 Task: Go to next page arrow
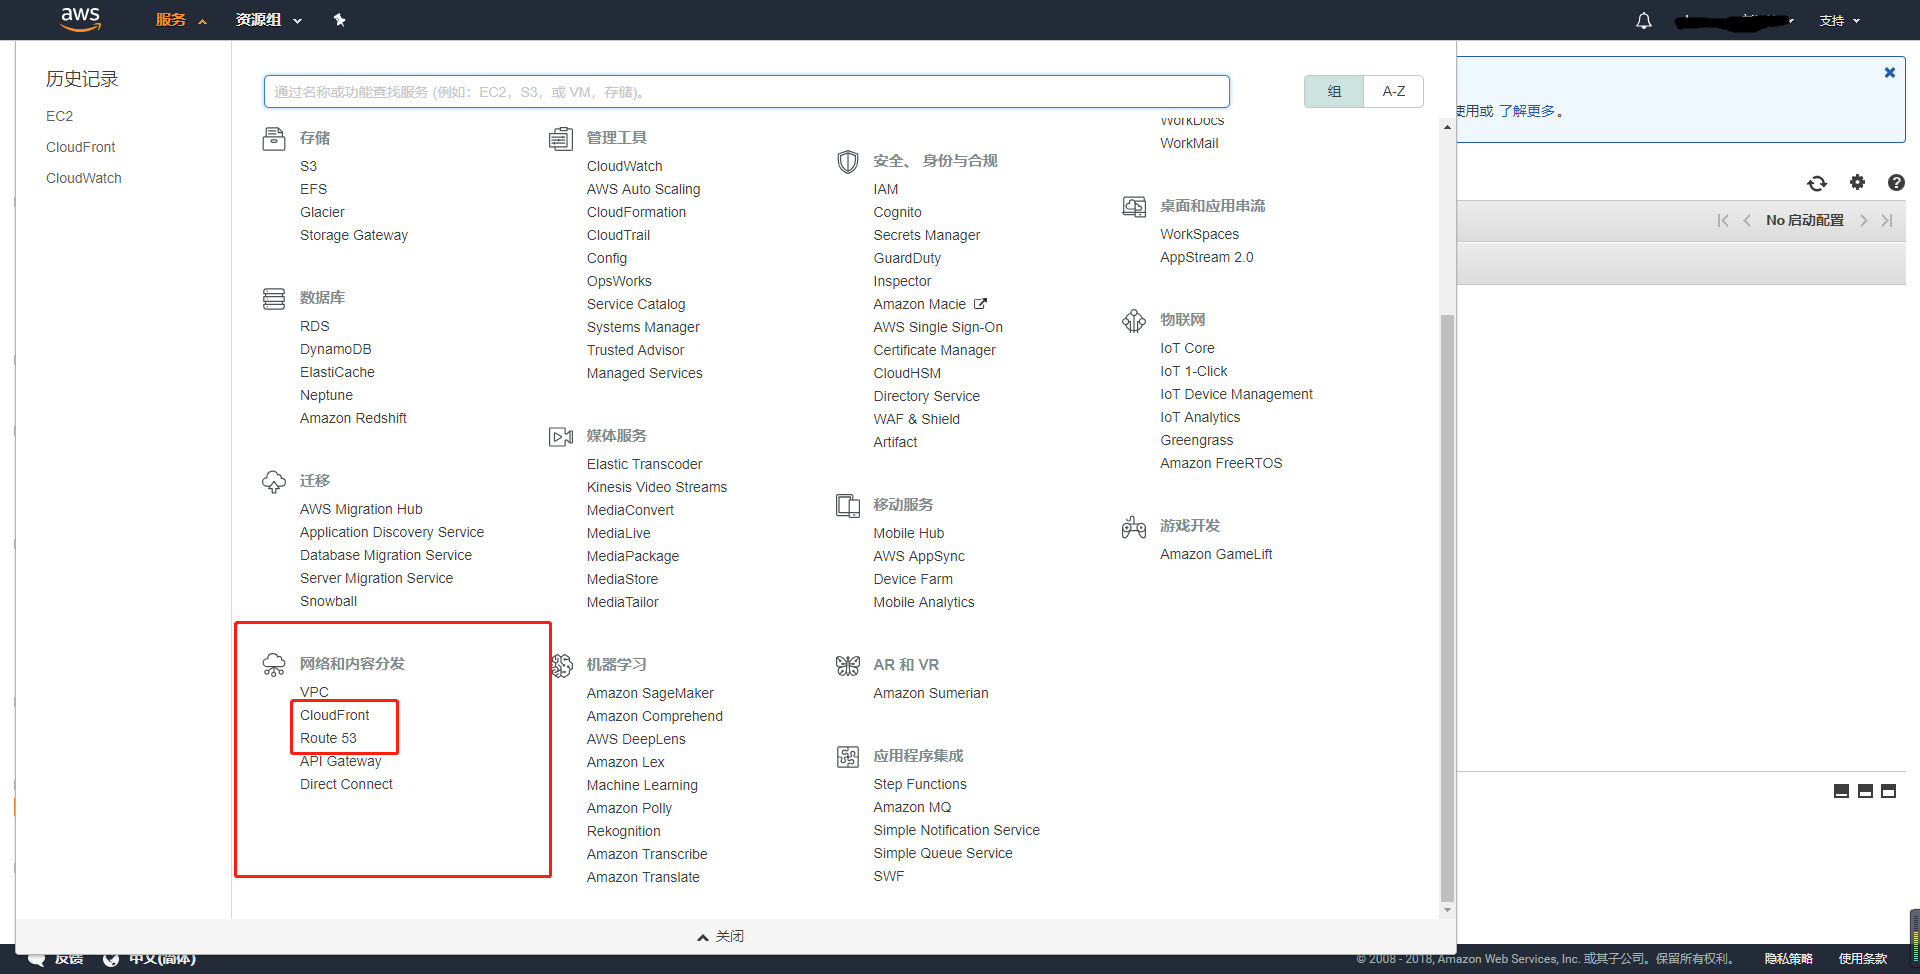point(1863,220)
